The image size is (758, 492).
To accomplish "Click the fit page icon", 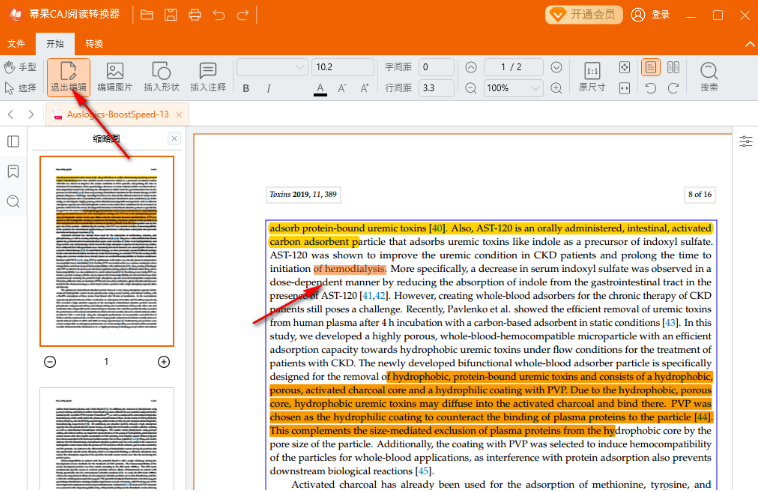I will click(625, 67).
